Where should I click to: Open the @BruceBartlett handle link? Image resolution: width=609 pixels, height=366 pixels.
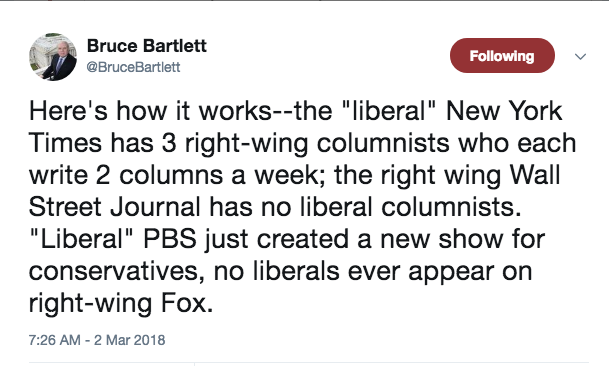tap(133, 67)
